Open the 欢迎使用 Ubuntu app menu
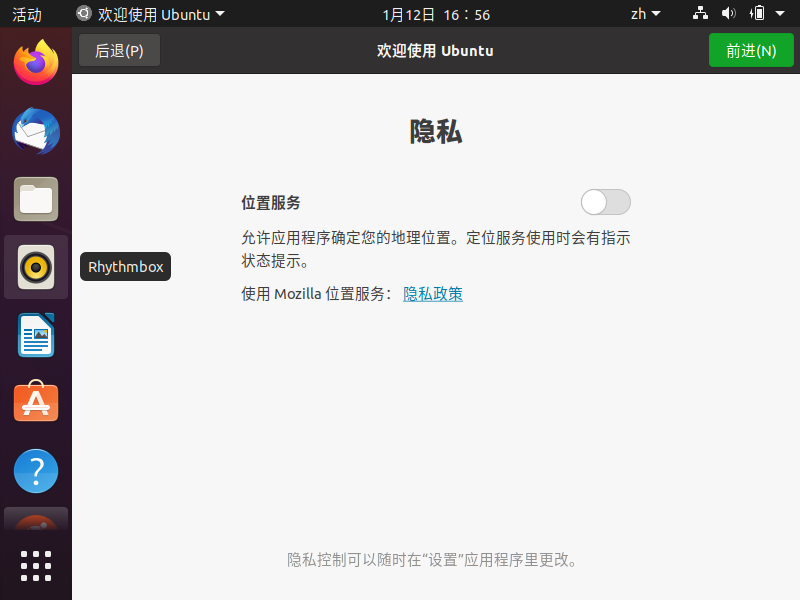This screenshot has height=600, width=800. 151,14
